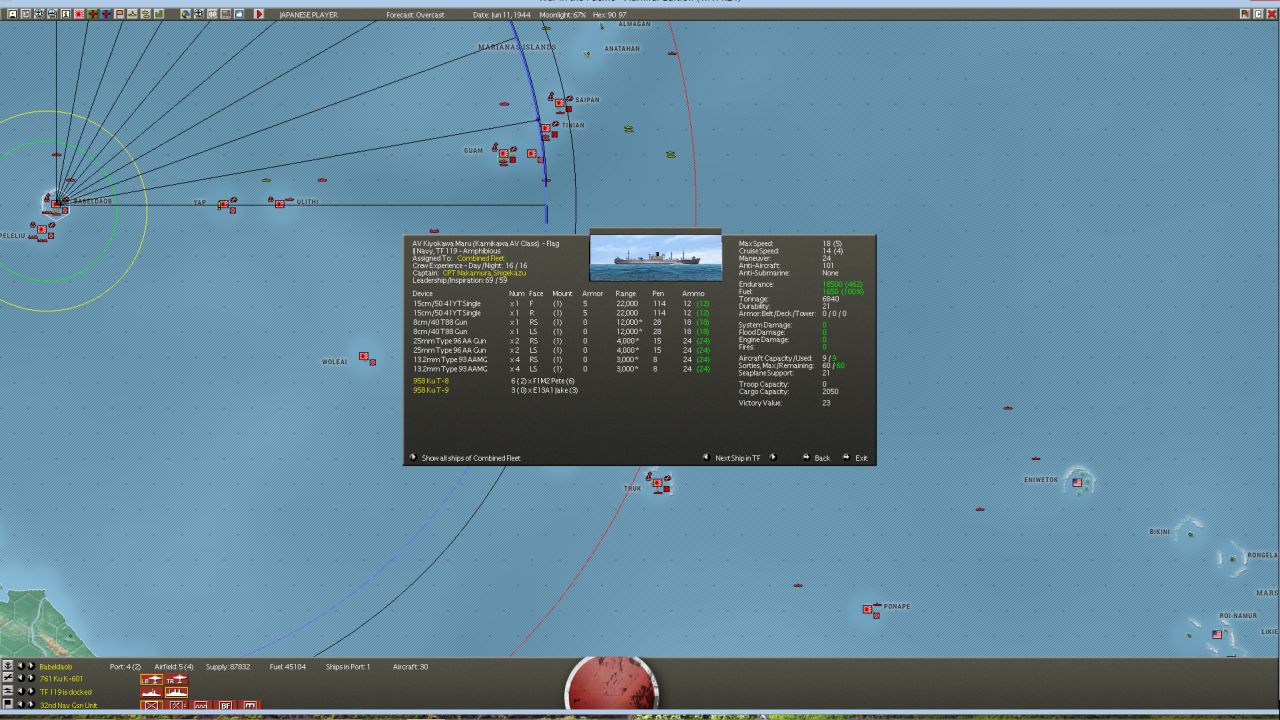Click the 'JAPANESE PLAYER' label

click(308, 15)
